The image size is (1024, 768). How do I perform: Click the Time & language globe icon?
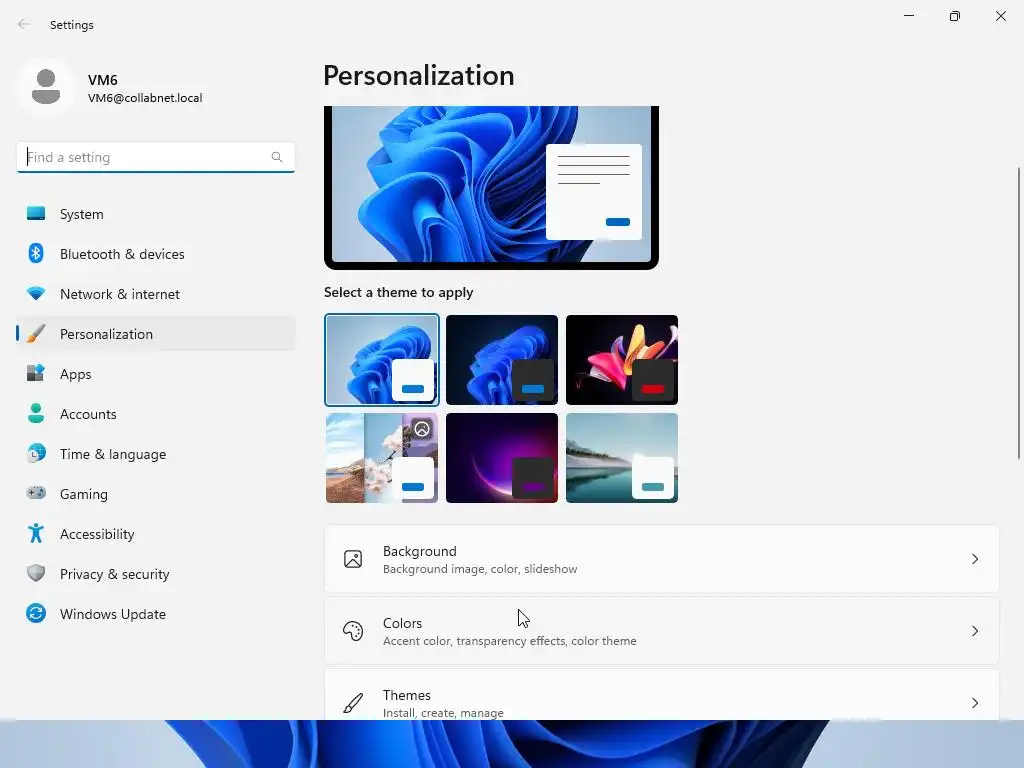tap(36, 453)
